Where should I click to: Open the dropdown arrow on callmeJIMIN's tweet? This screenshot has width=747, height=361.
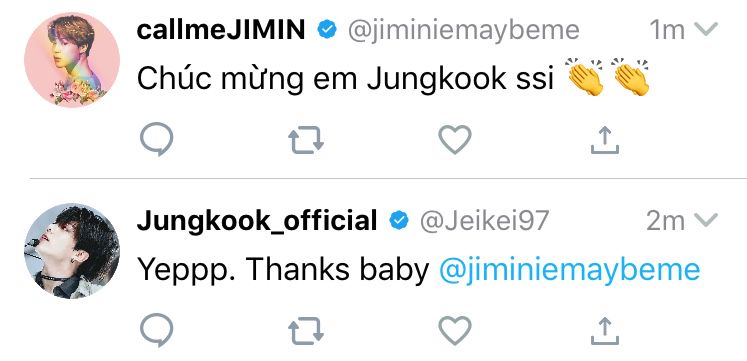click(706, 30)
